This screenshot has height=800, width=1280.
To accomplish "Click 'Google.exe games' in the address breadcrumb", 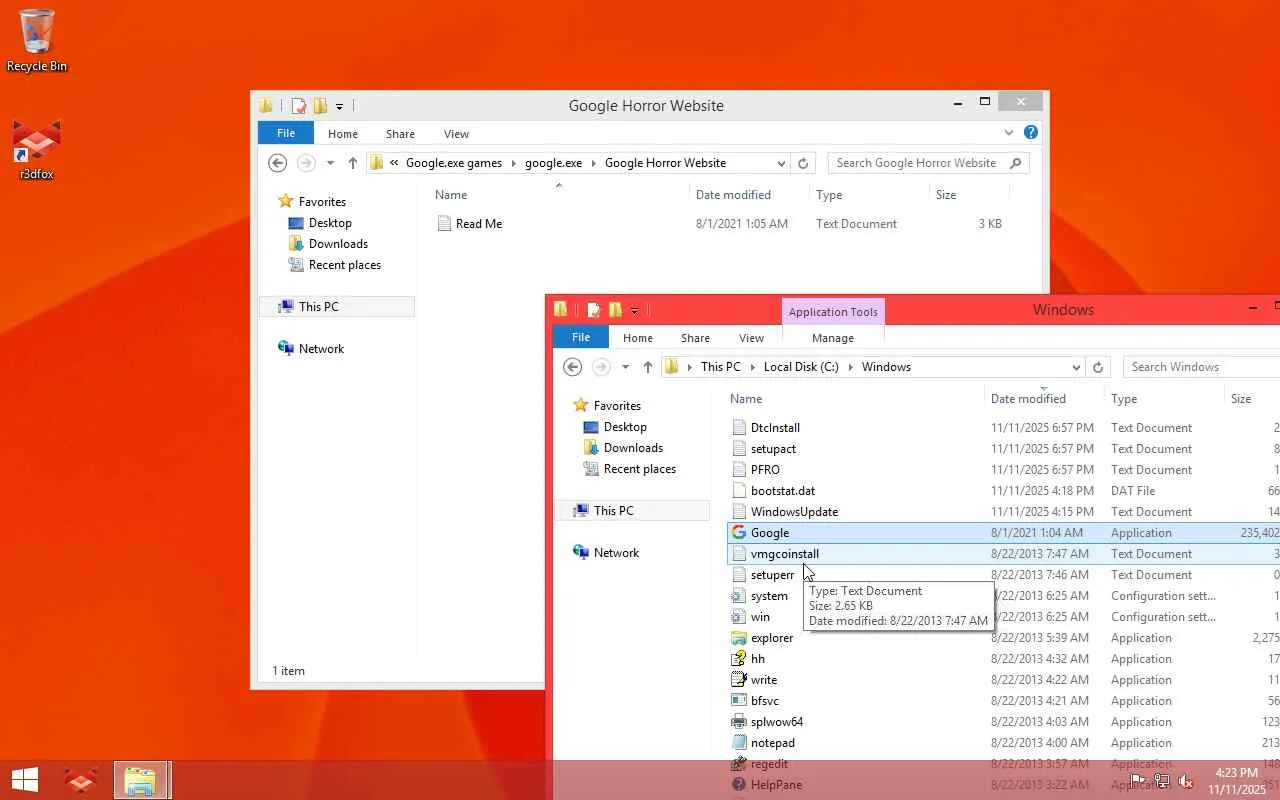I will click(x=454, y=163).
